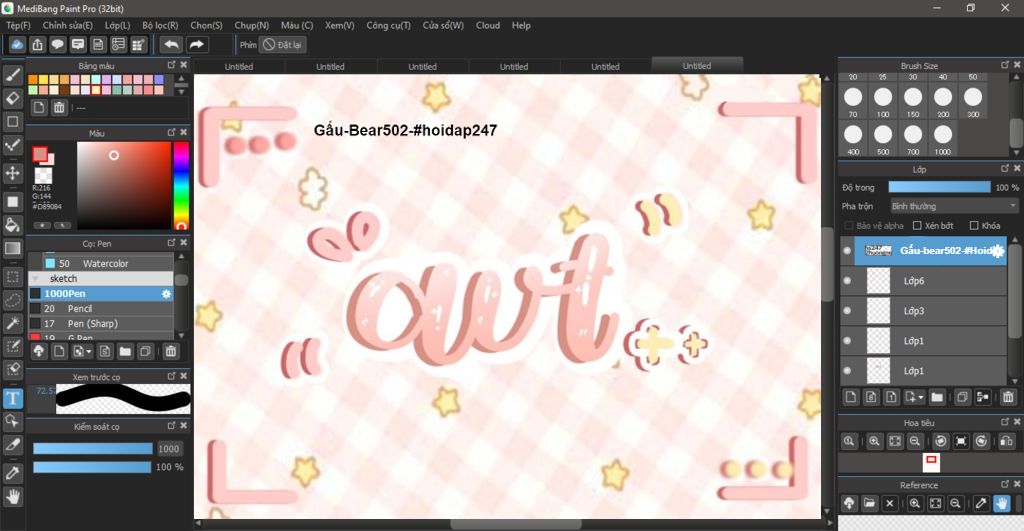Delete the current layer with trash icon
Image resolution: width=1024 pixels, height=531 pixels.
point(1008,396)
